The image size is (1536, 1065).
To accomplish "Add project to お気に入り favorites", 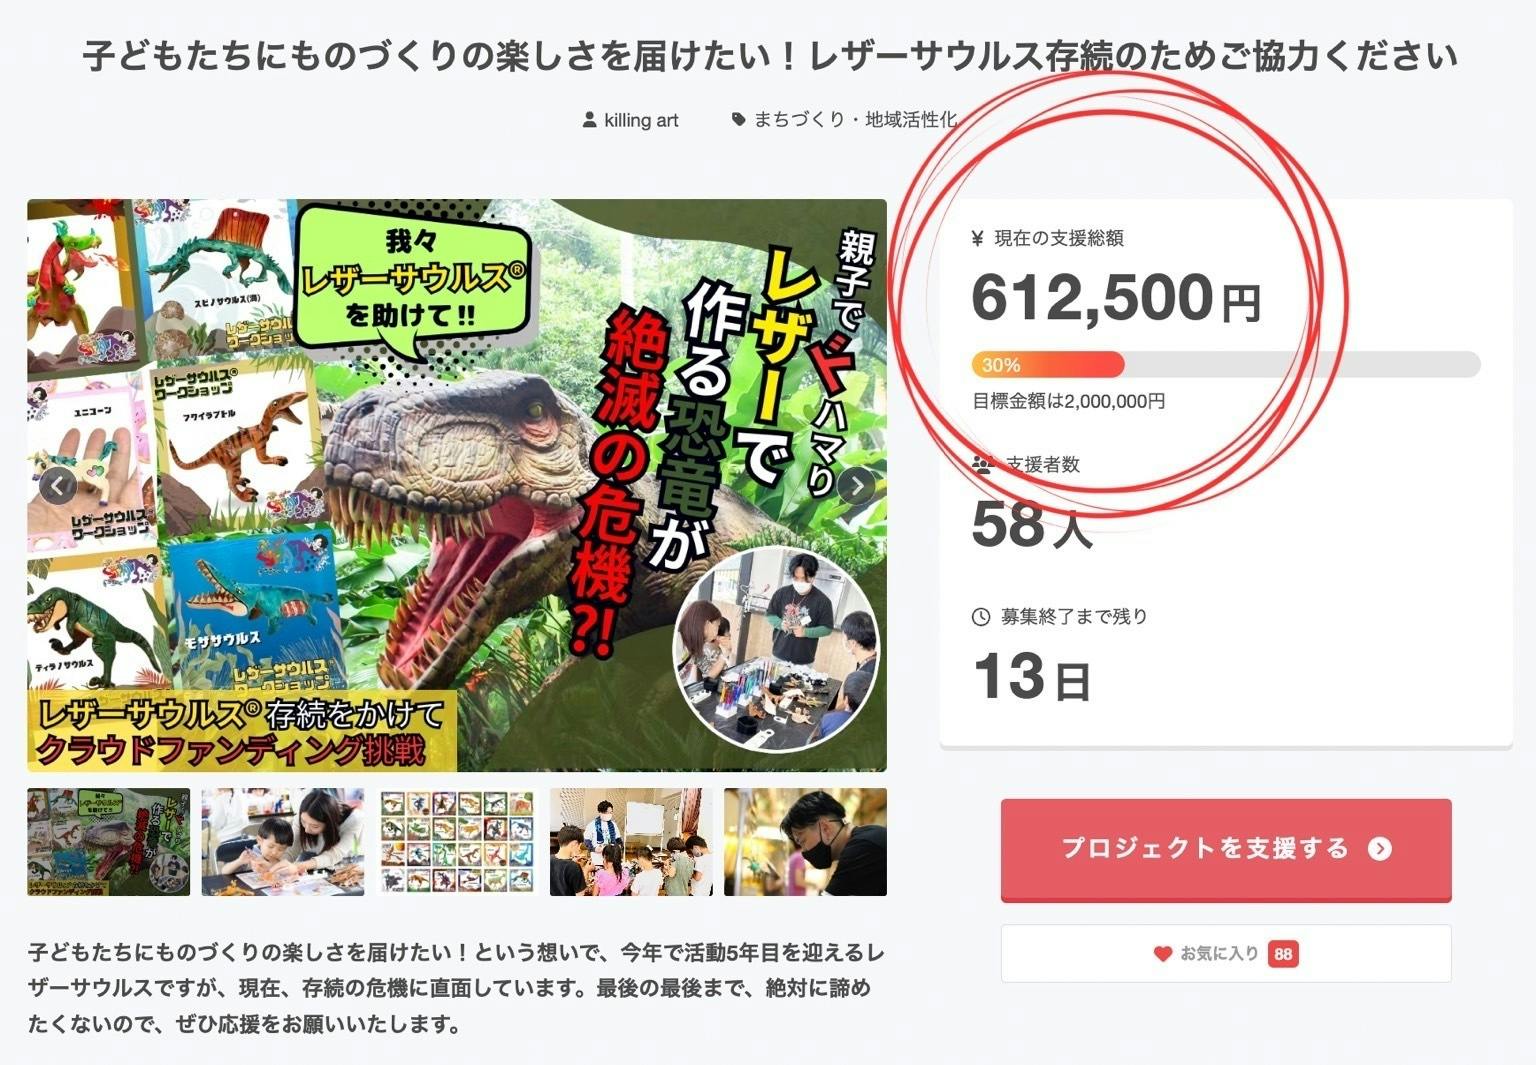I will click(x=1226, y=953).
